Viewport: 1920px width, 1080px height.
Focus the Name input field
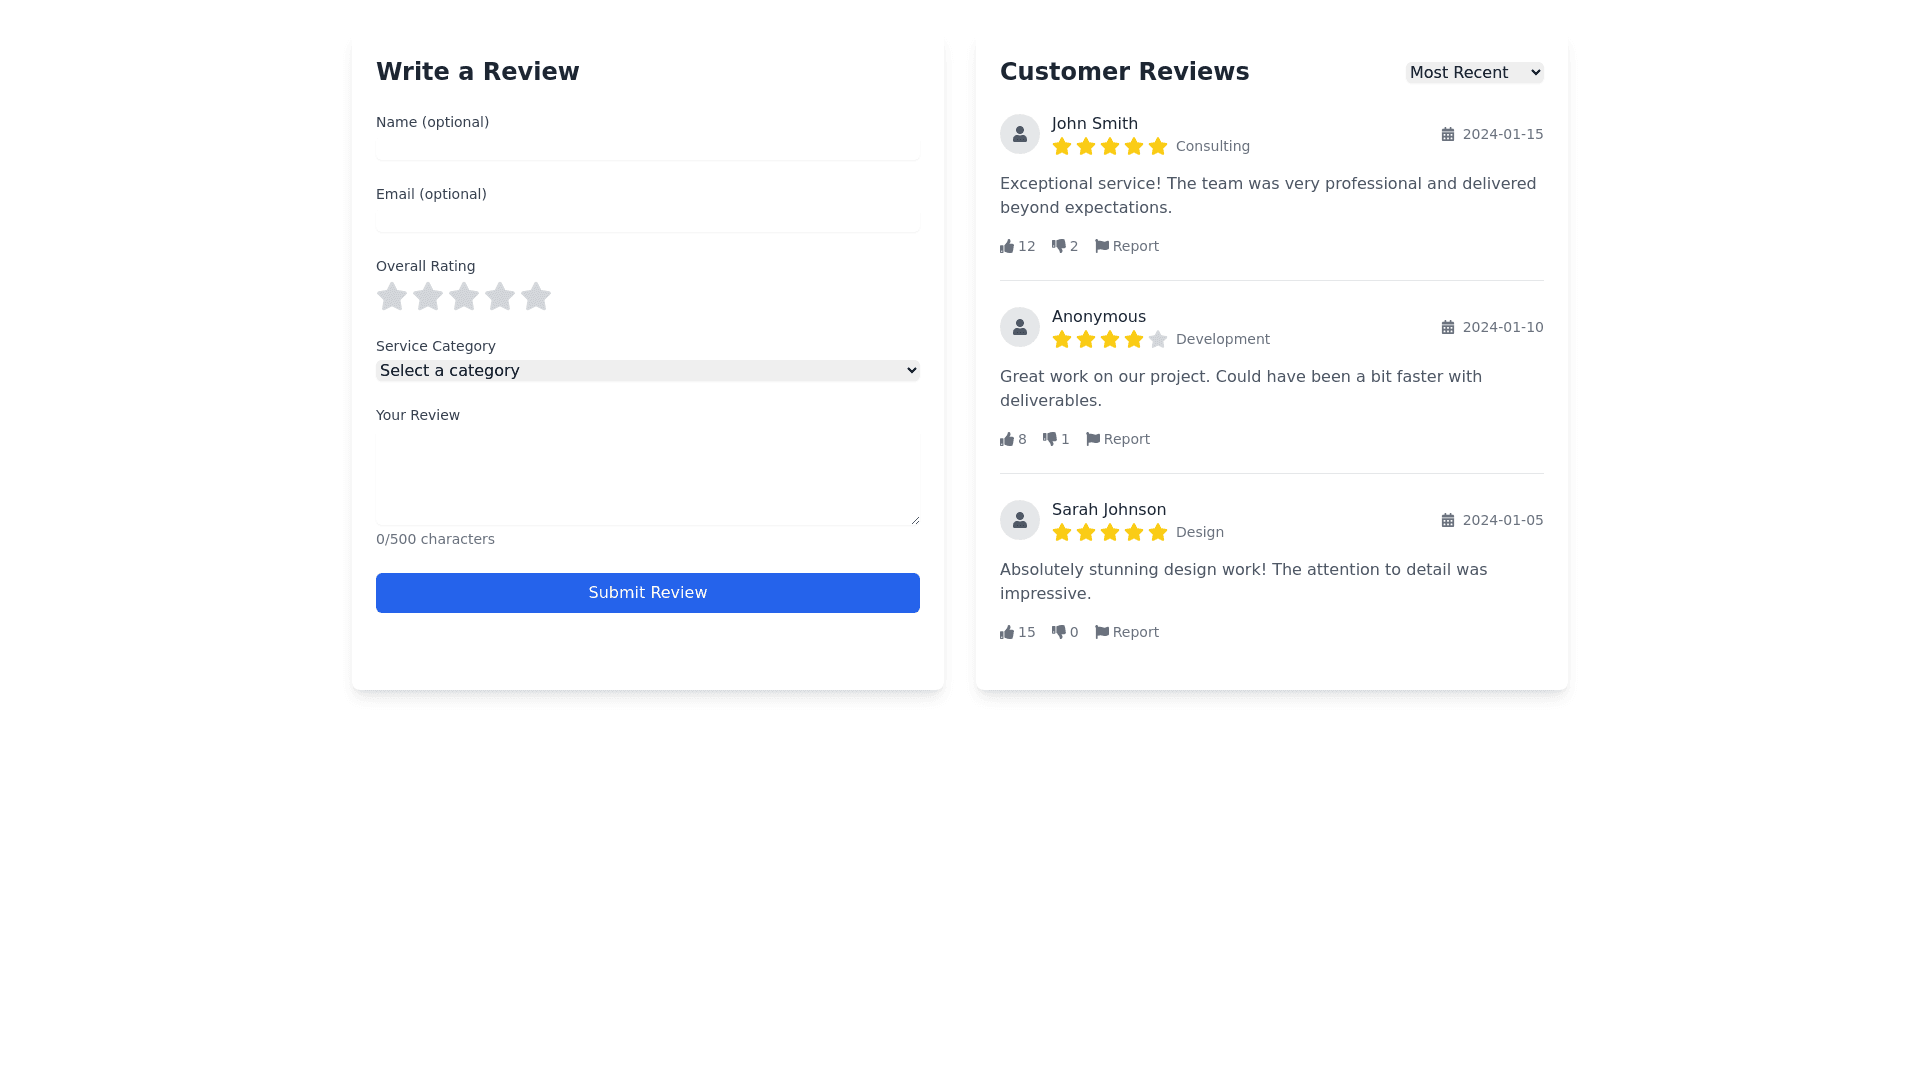(647, 148)
